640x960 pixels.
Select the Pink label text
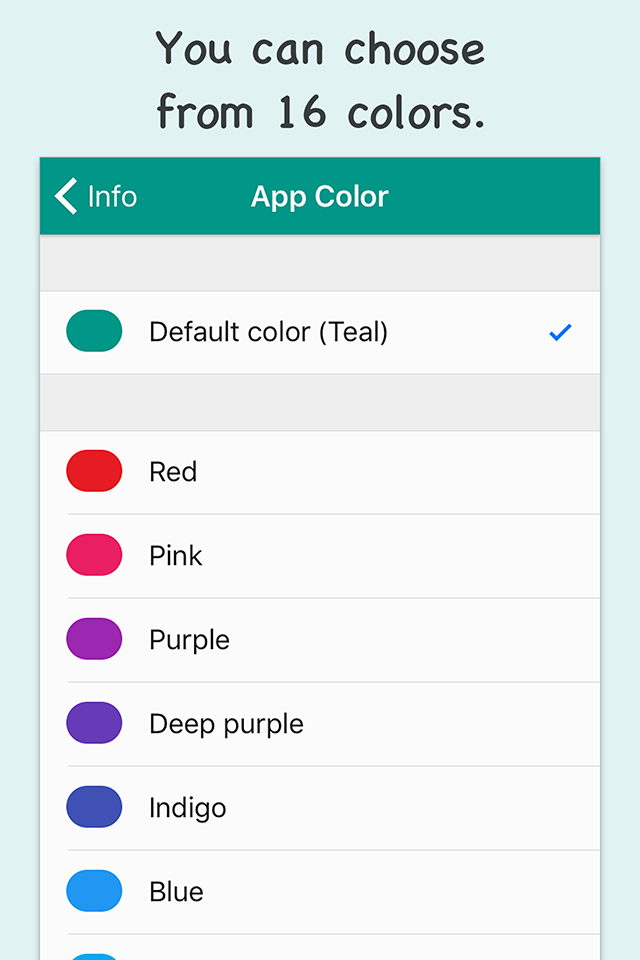(176, 555)
